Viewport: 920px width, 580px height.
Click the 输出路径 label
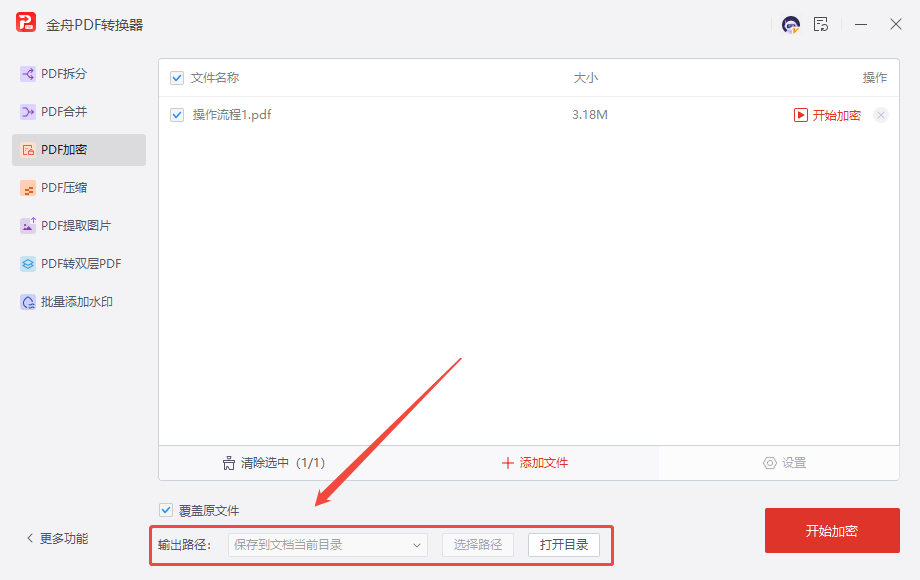(184, 545)
